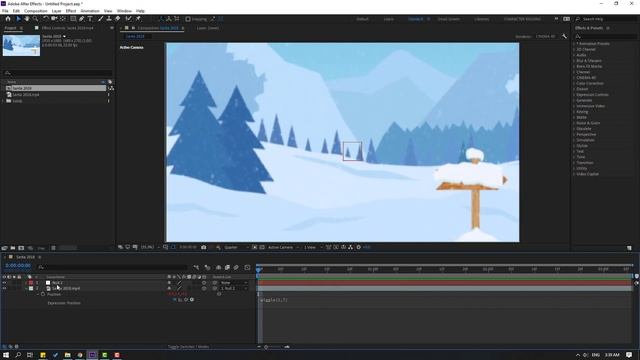This screenshot has width=640, height=360.
Task: Open the 1 View layout dropdown
Action: point(312,247)
